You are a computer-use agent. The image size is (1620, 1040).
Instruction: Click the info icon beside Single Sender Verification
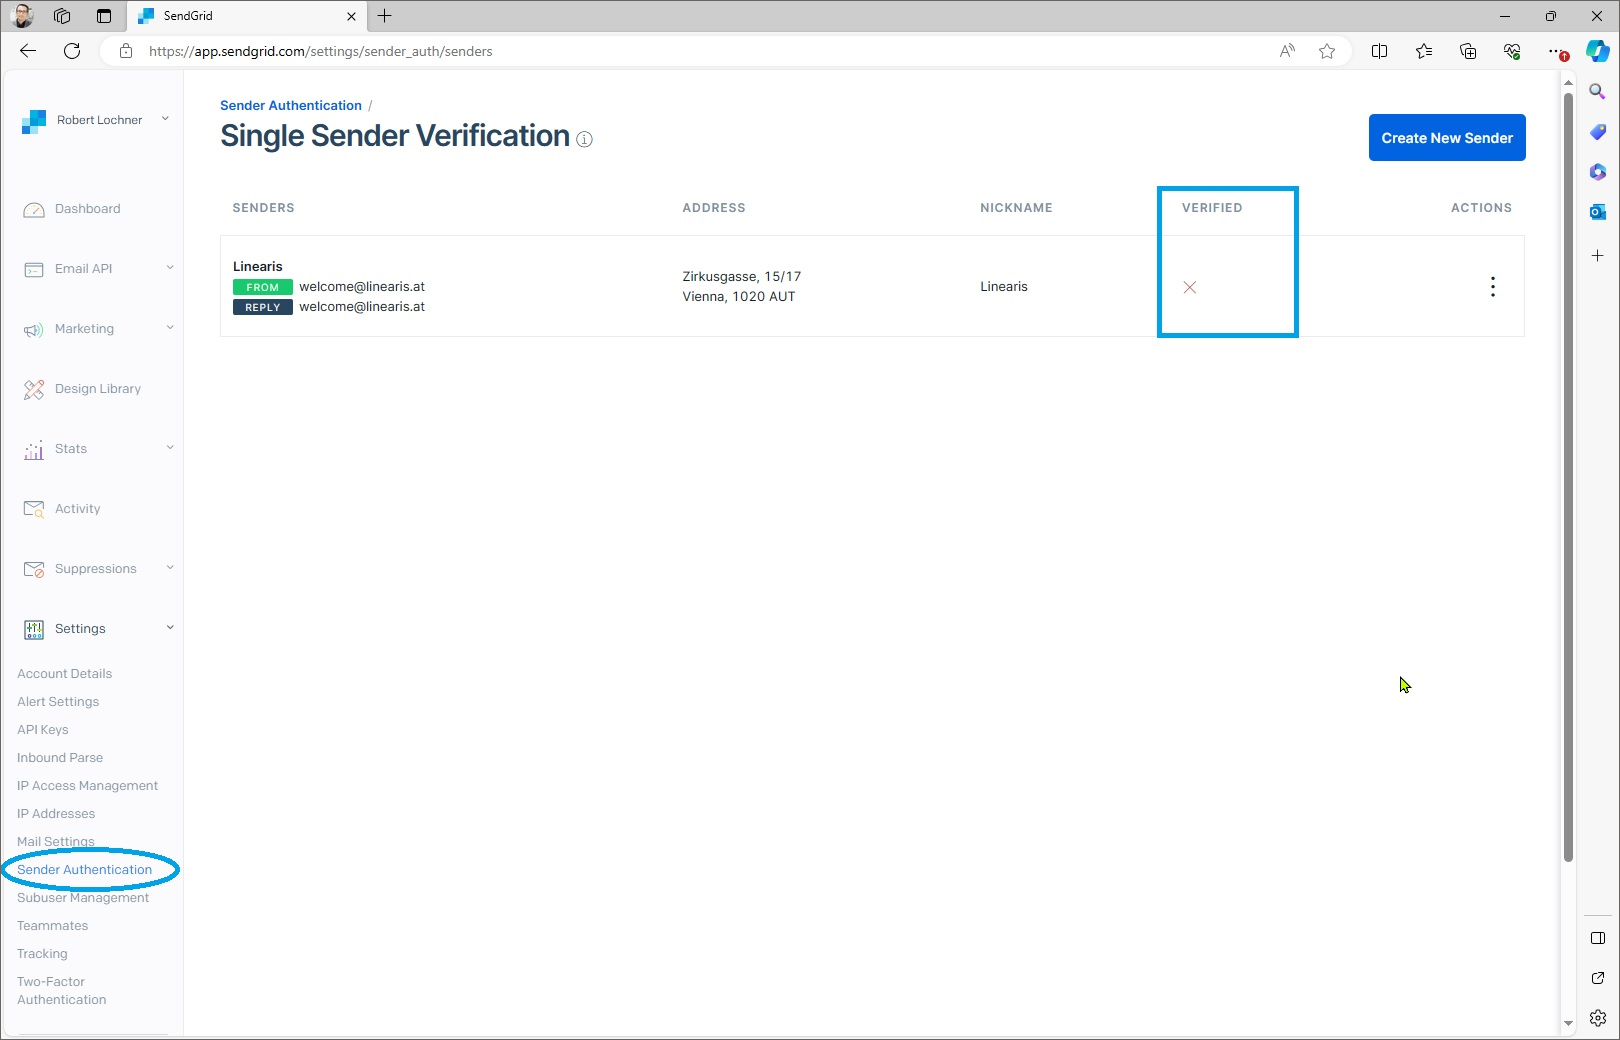click(x=585, y=140)
